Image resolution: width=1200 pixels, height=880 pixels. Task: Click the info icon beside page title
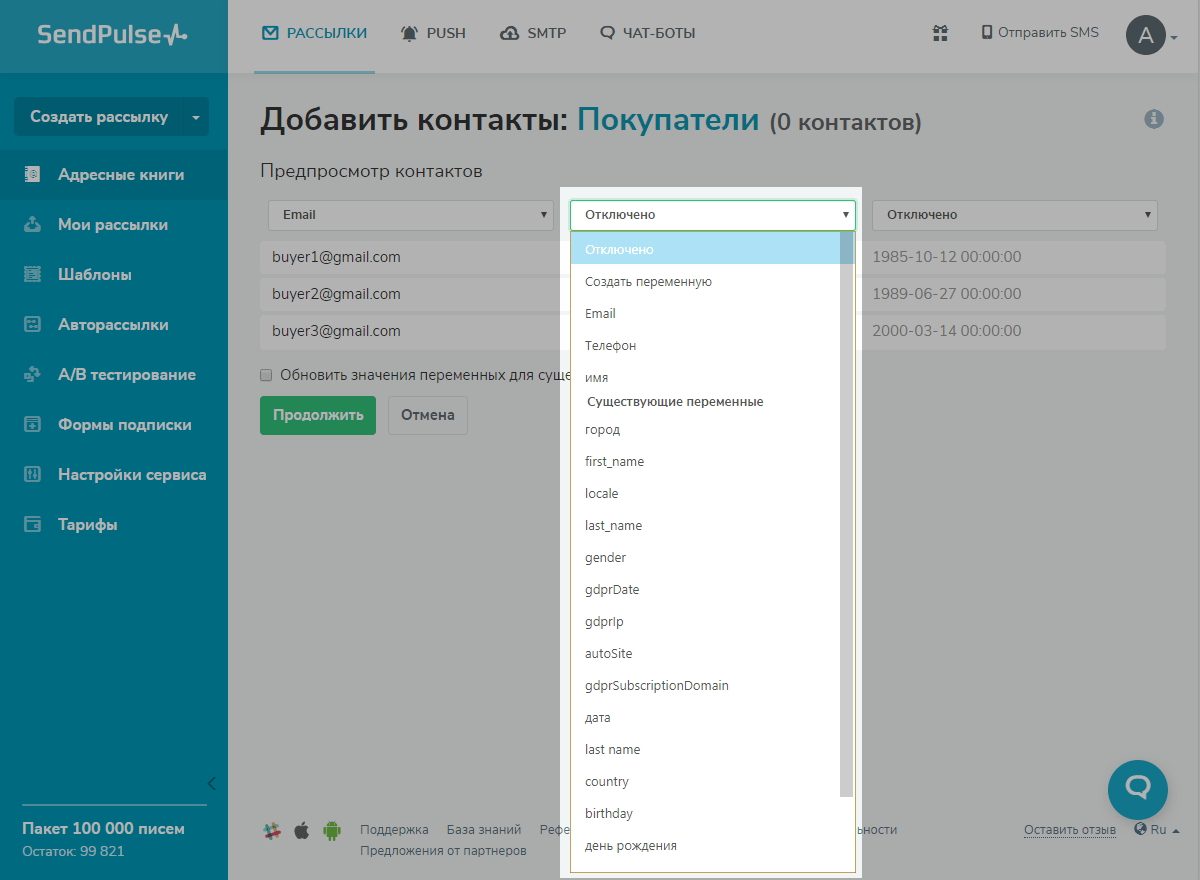(x=1154, y=119)
